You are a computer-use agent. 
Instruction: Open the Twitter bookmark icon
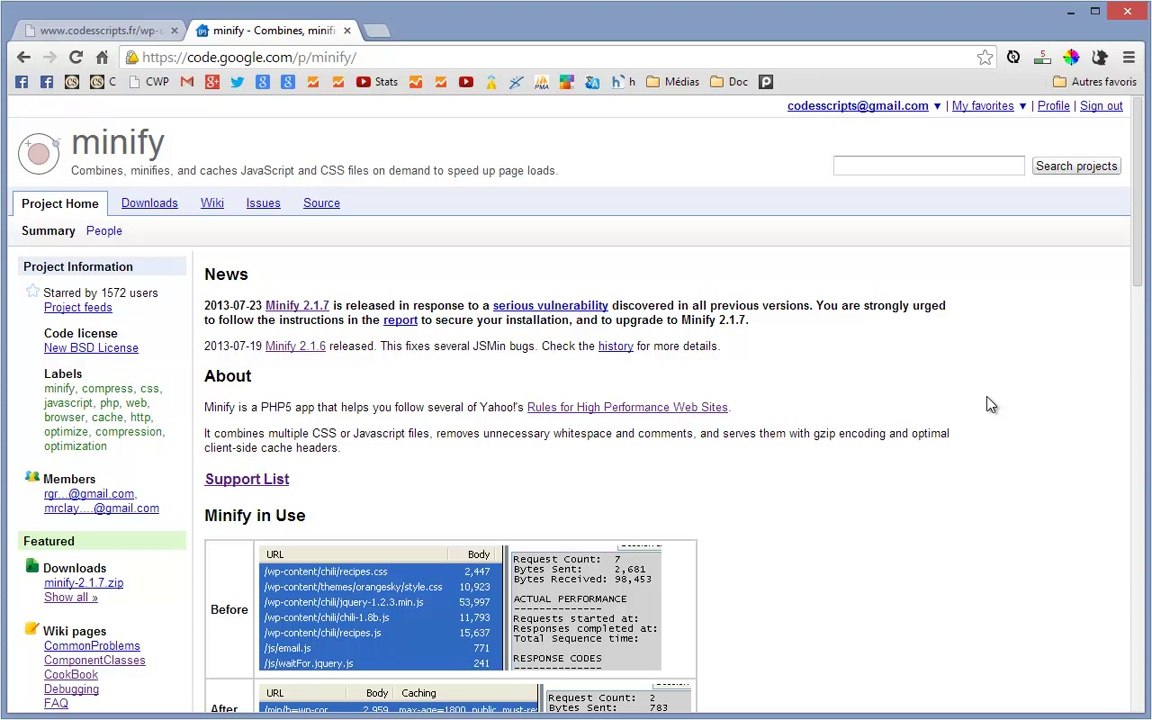237,82
